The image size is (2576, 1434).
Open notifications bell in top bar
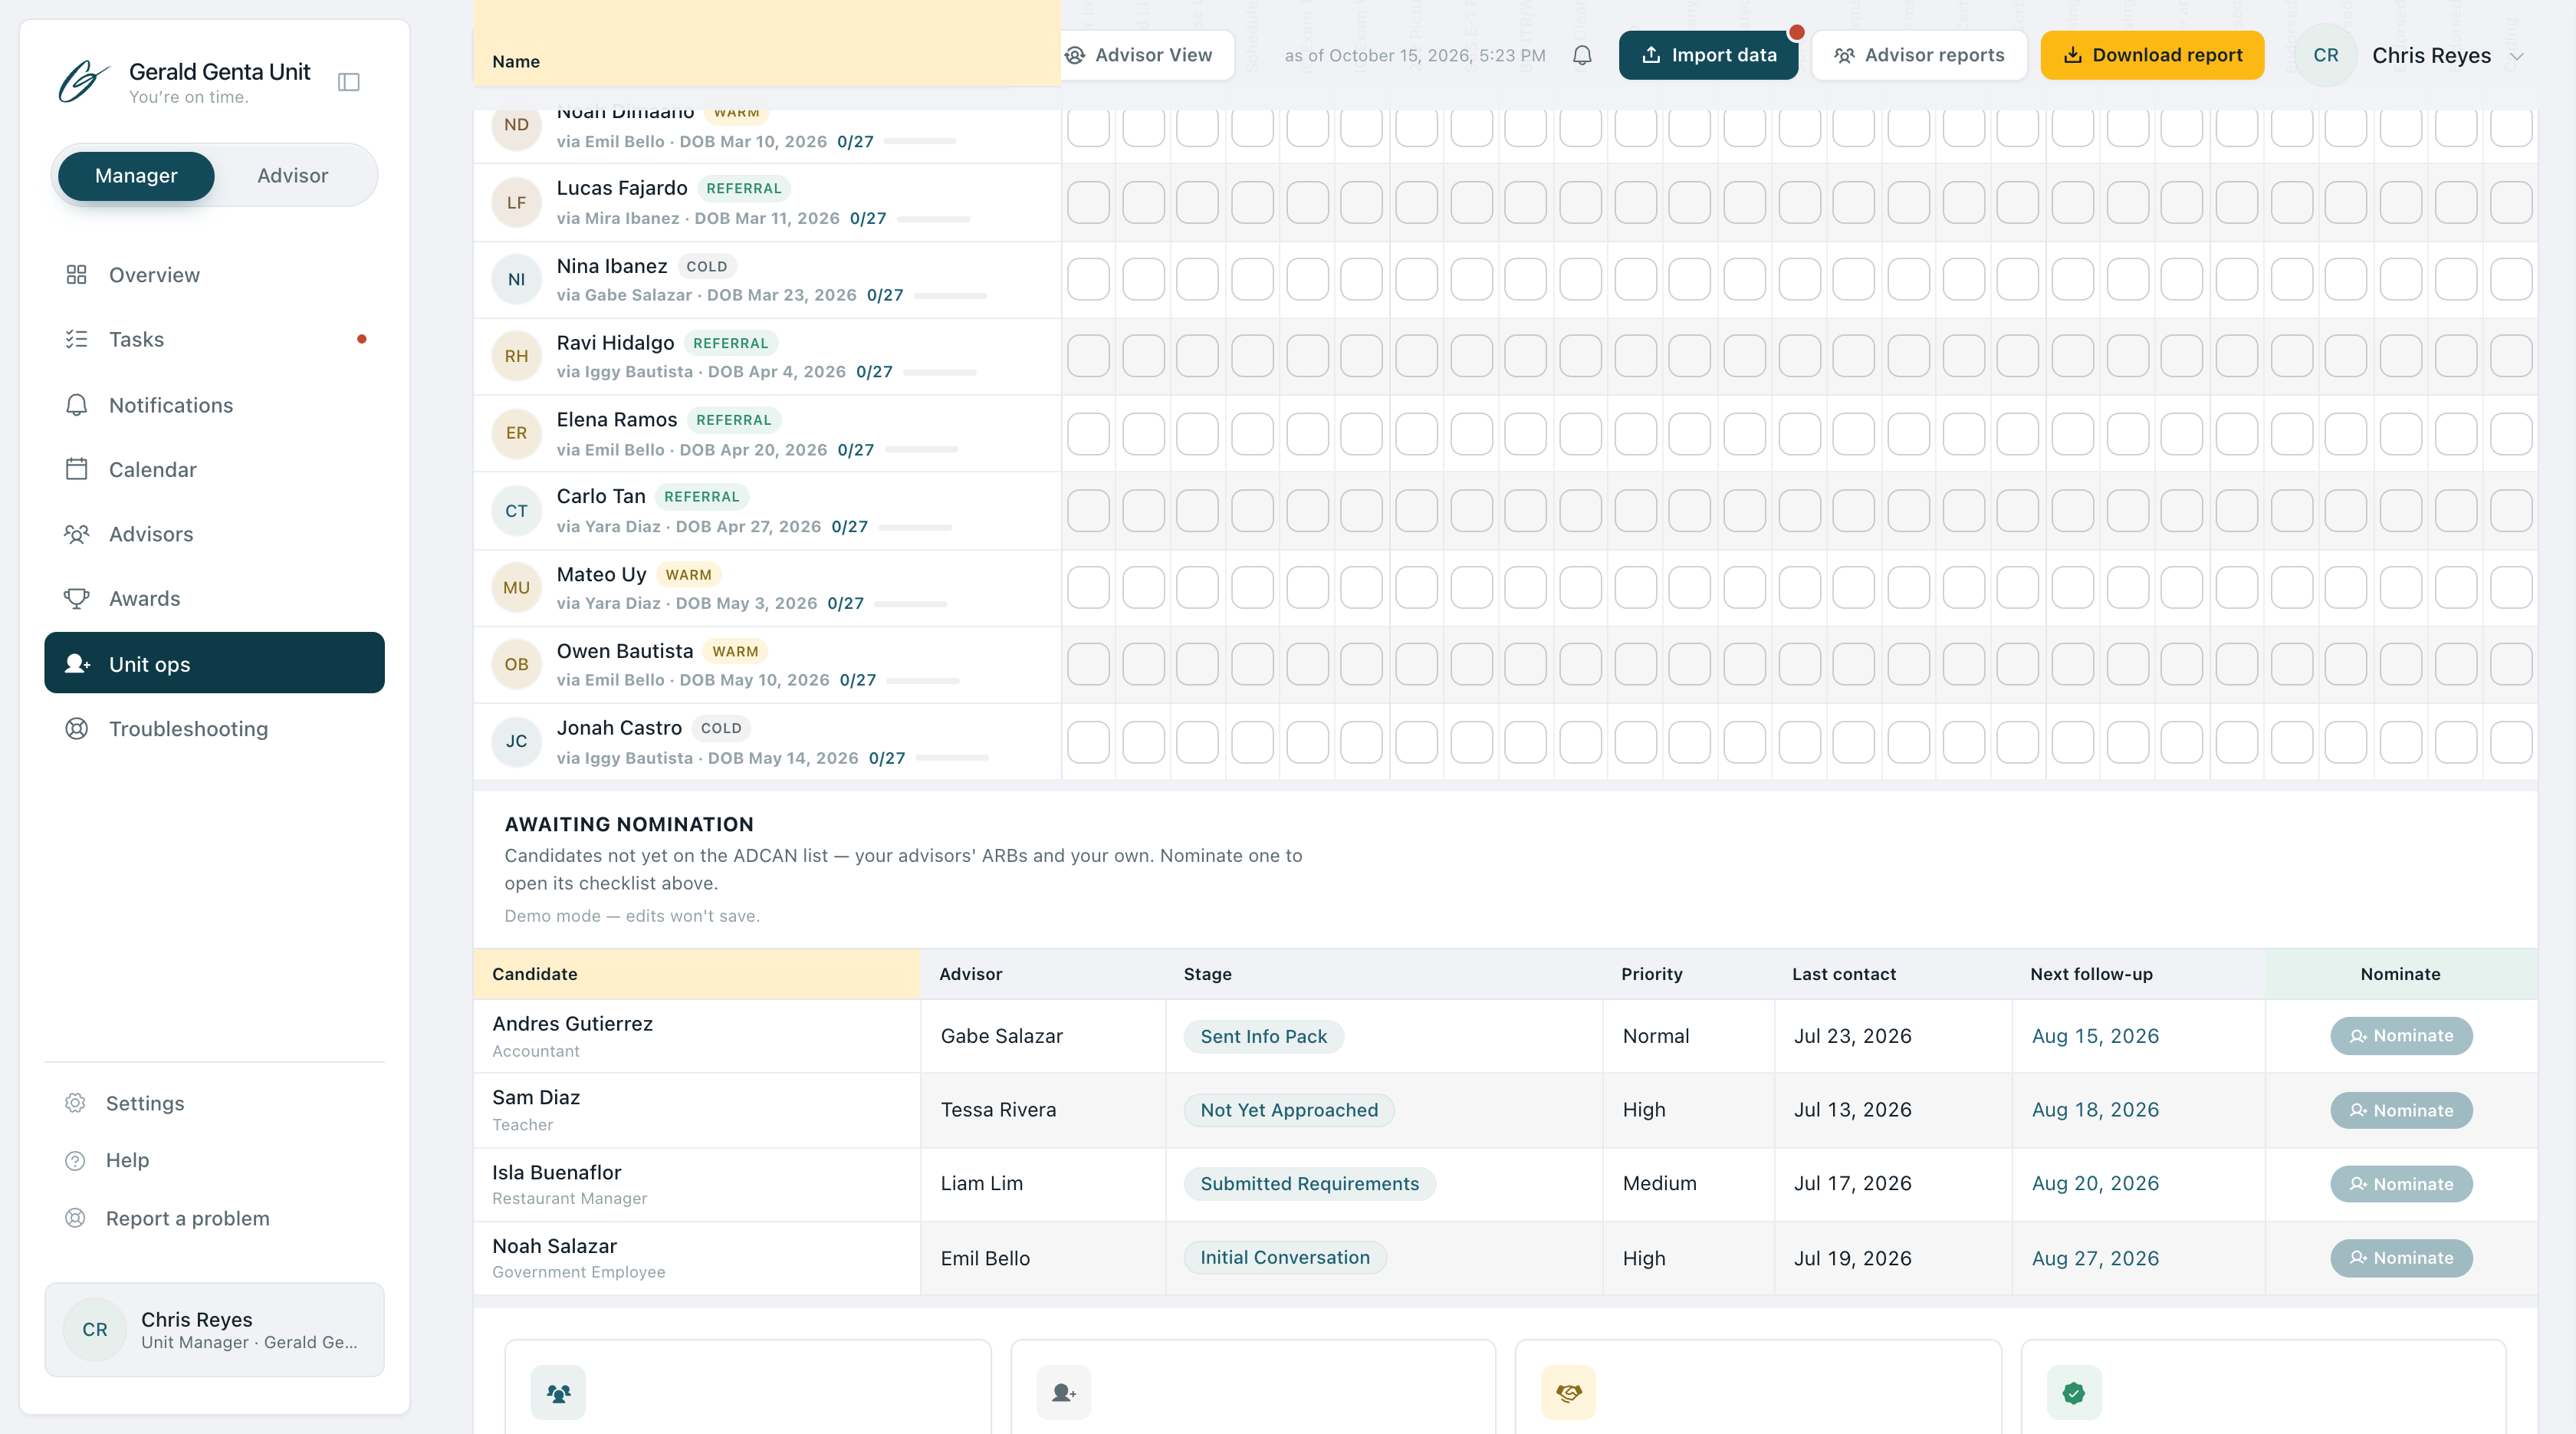coord(1582,56)
